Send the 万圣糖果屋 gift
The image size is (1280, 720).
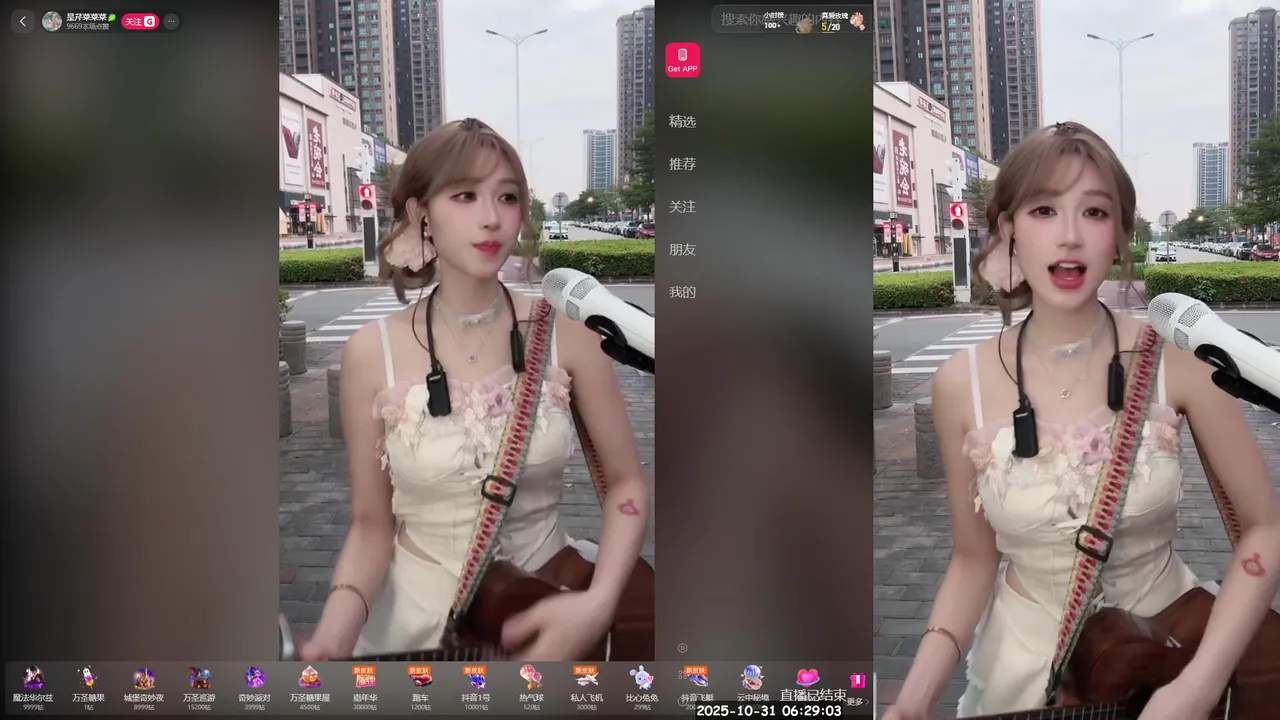coord(309,687)
